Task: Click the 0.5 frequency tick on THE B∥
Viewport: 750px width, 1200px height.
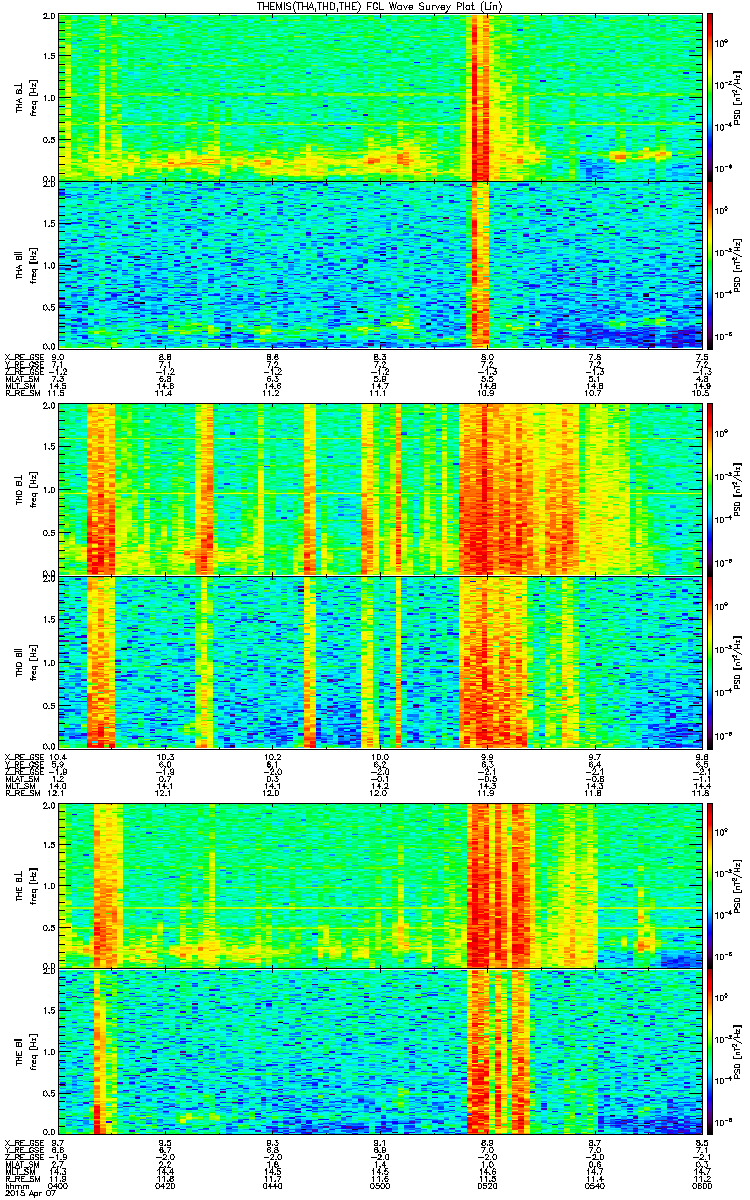Action: pos(49,1094)
